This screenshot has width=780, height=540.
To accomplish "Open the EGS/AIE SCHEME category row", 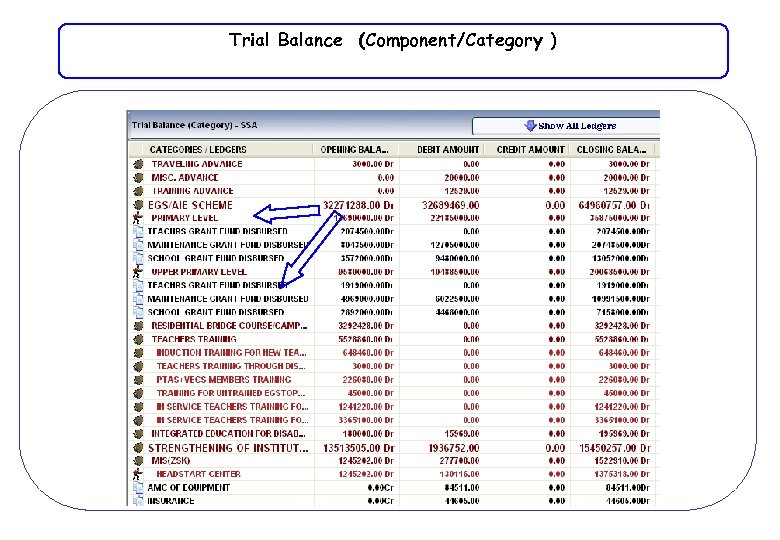I will pyautogui.click(x=191, y=205).
